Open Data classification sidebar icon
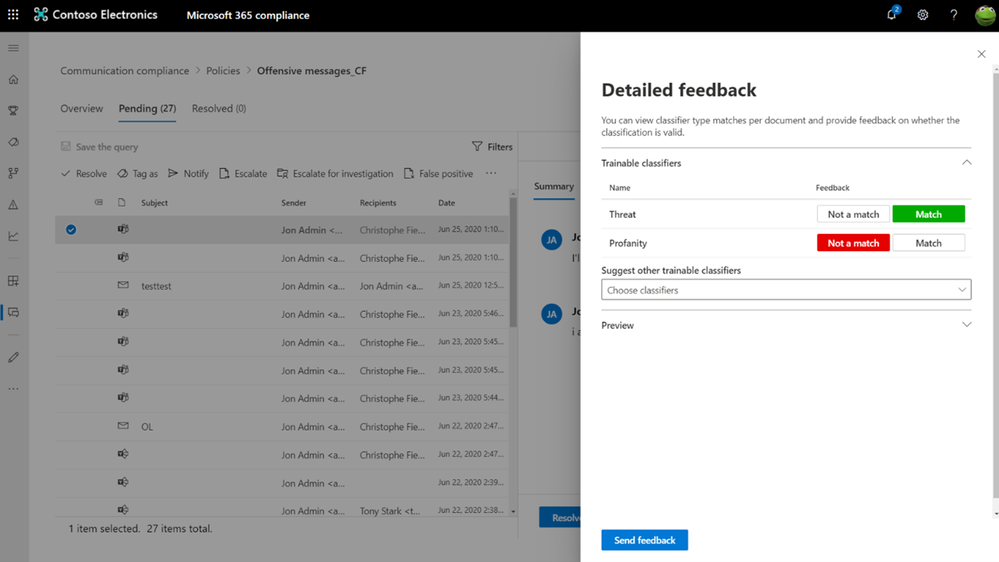This screenshot has width=999, height=562. pos(13,142)
